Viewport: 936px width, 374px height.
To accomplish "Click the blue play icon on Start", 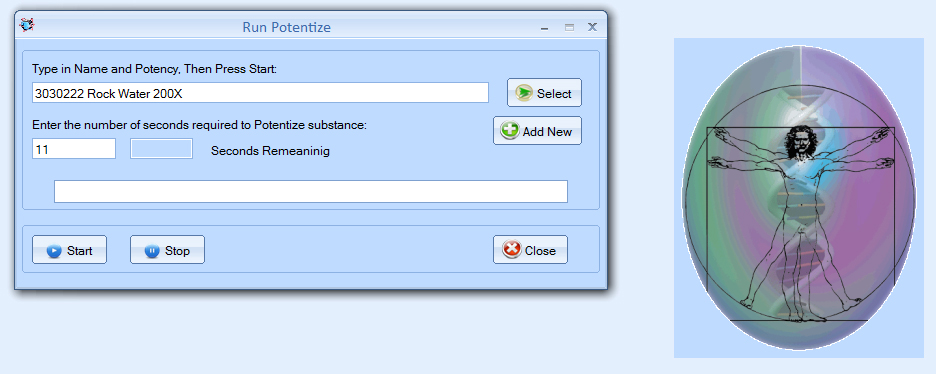I will point(54,251).
